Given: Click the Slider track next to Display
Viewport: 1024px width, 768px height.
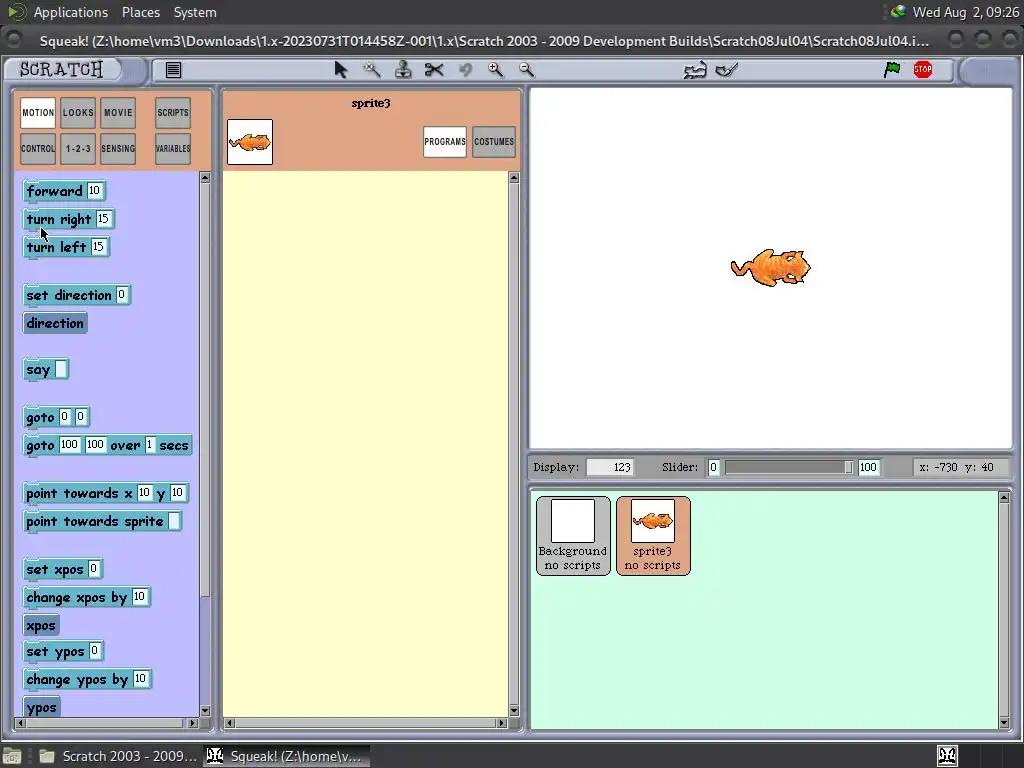Looking at the screenshot, I should pos(788,468).
